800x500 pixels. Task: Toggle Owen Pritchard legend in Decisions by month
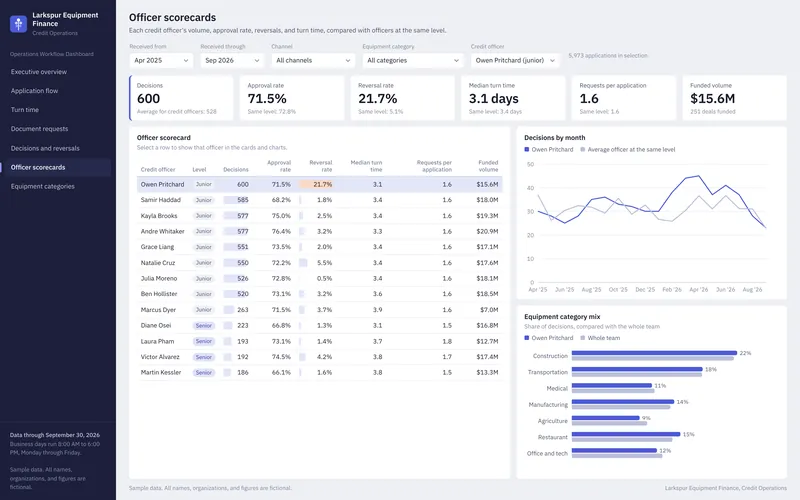tap(548, 149)
